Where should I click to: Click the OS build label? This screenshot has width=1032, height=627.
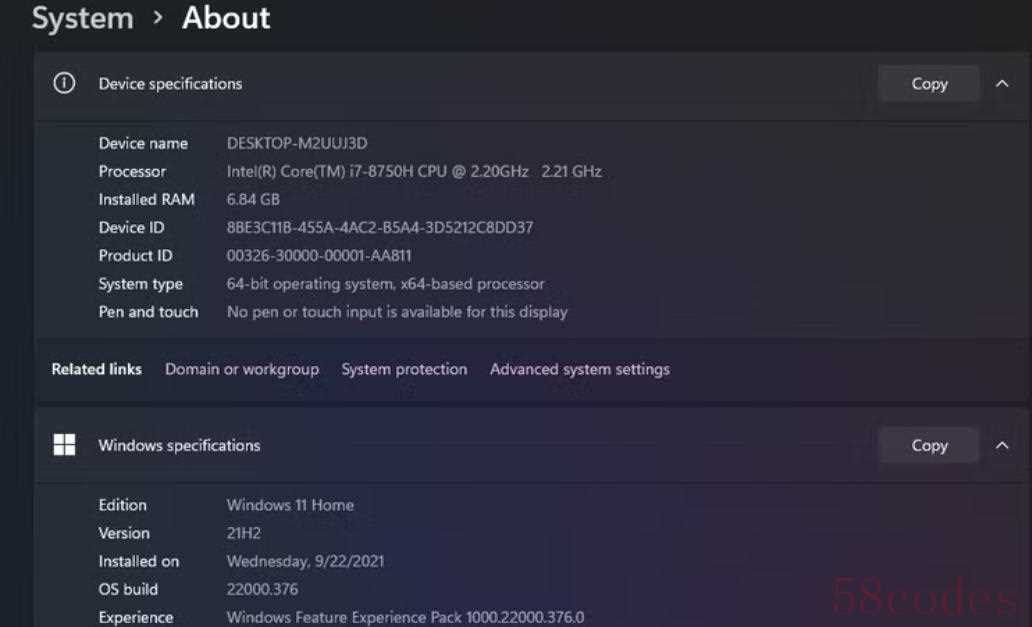pos(128,589)
